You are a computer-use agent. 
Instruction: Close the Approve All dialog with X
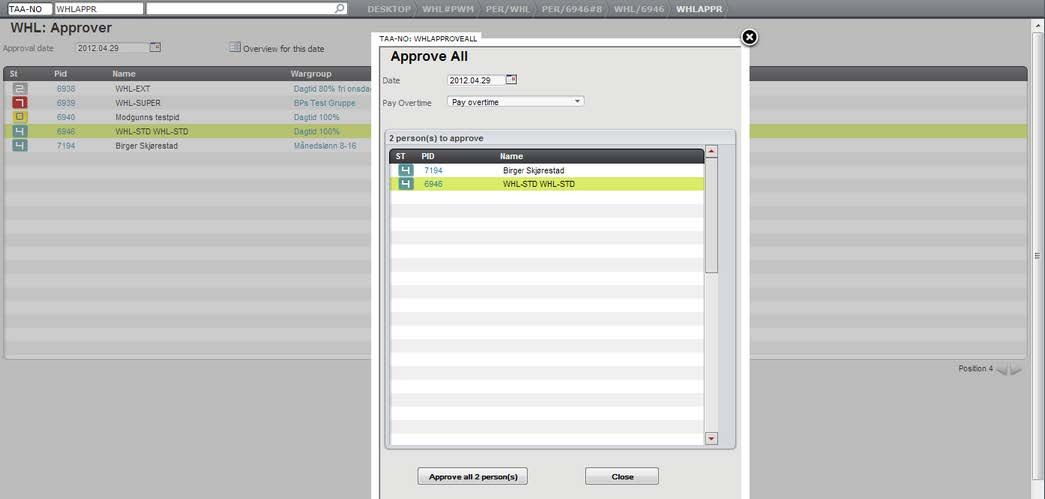(x=749, y=38)
